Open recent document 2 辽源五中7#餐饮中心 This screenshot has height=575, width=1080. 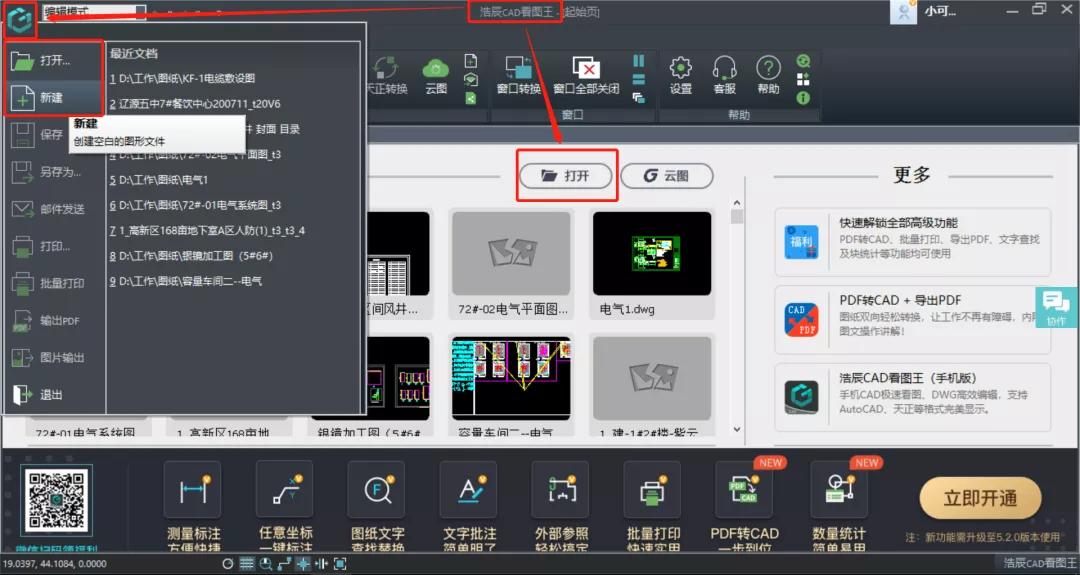pyautogui.click(x=195, y=104)
